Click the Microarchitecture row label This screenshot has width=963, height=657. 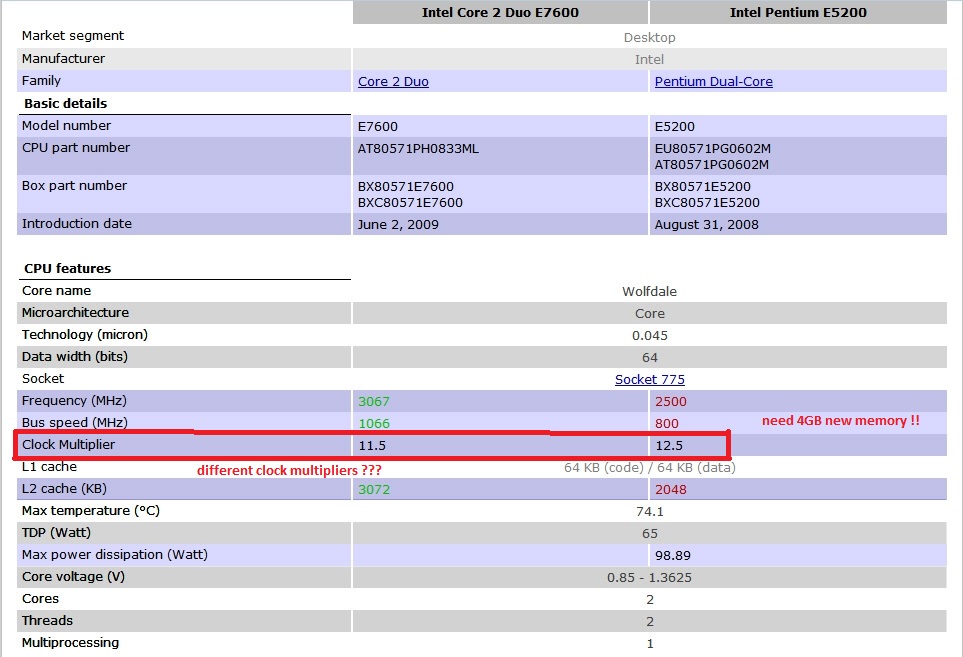coord(76,313)
